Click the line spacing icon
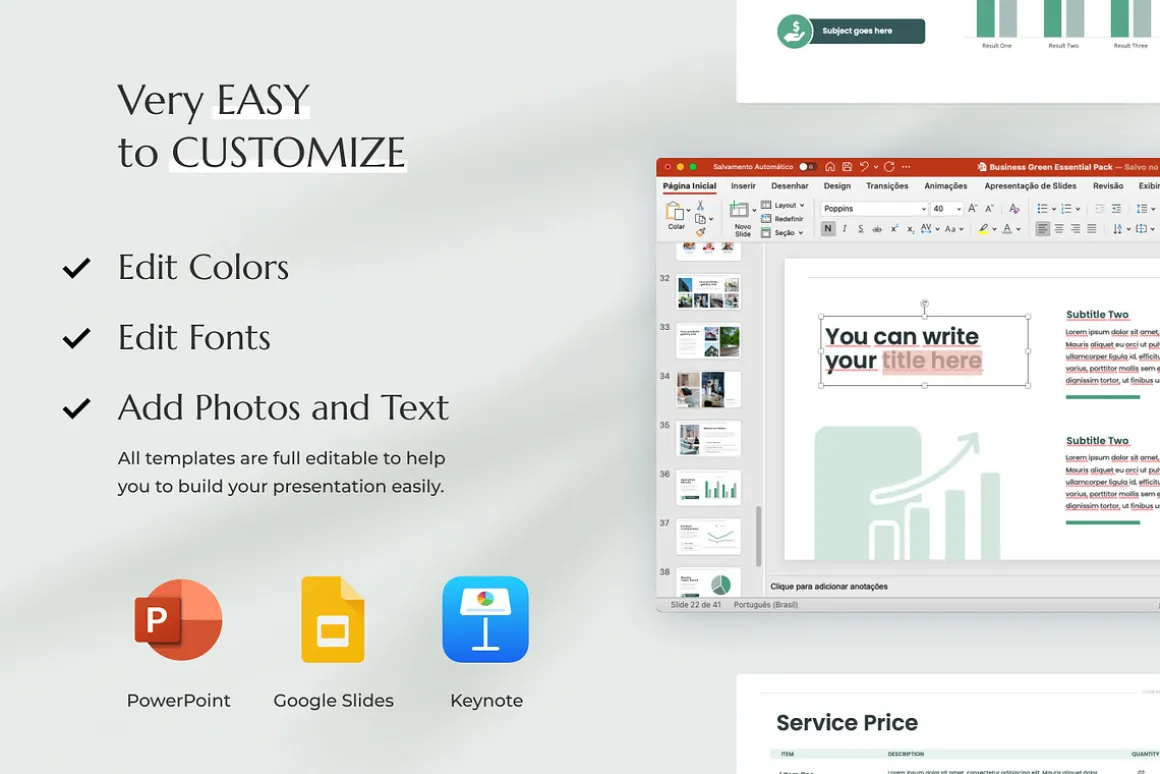 point(1142,209)
